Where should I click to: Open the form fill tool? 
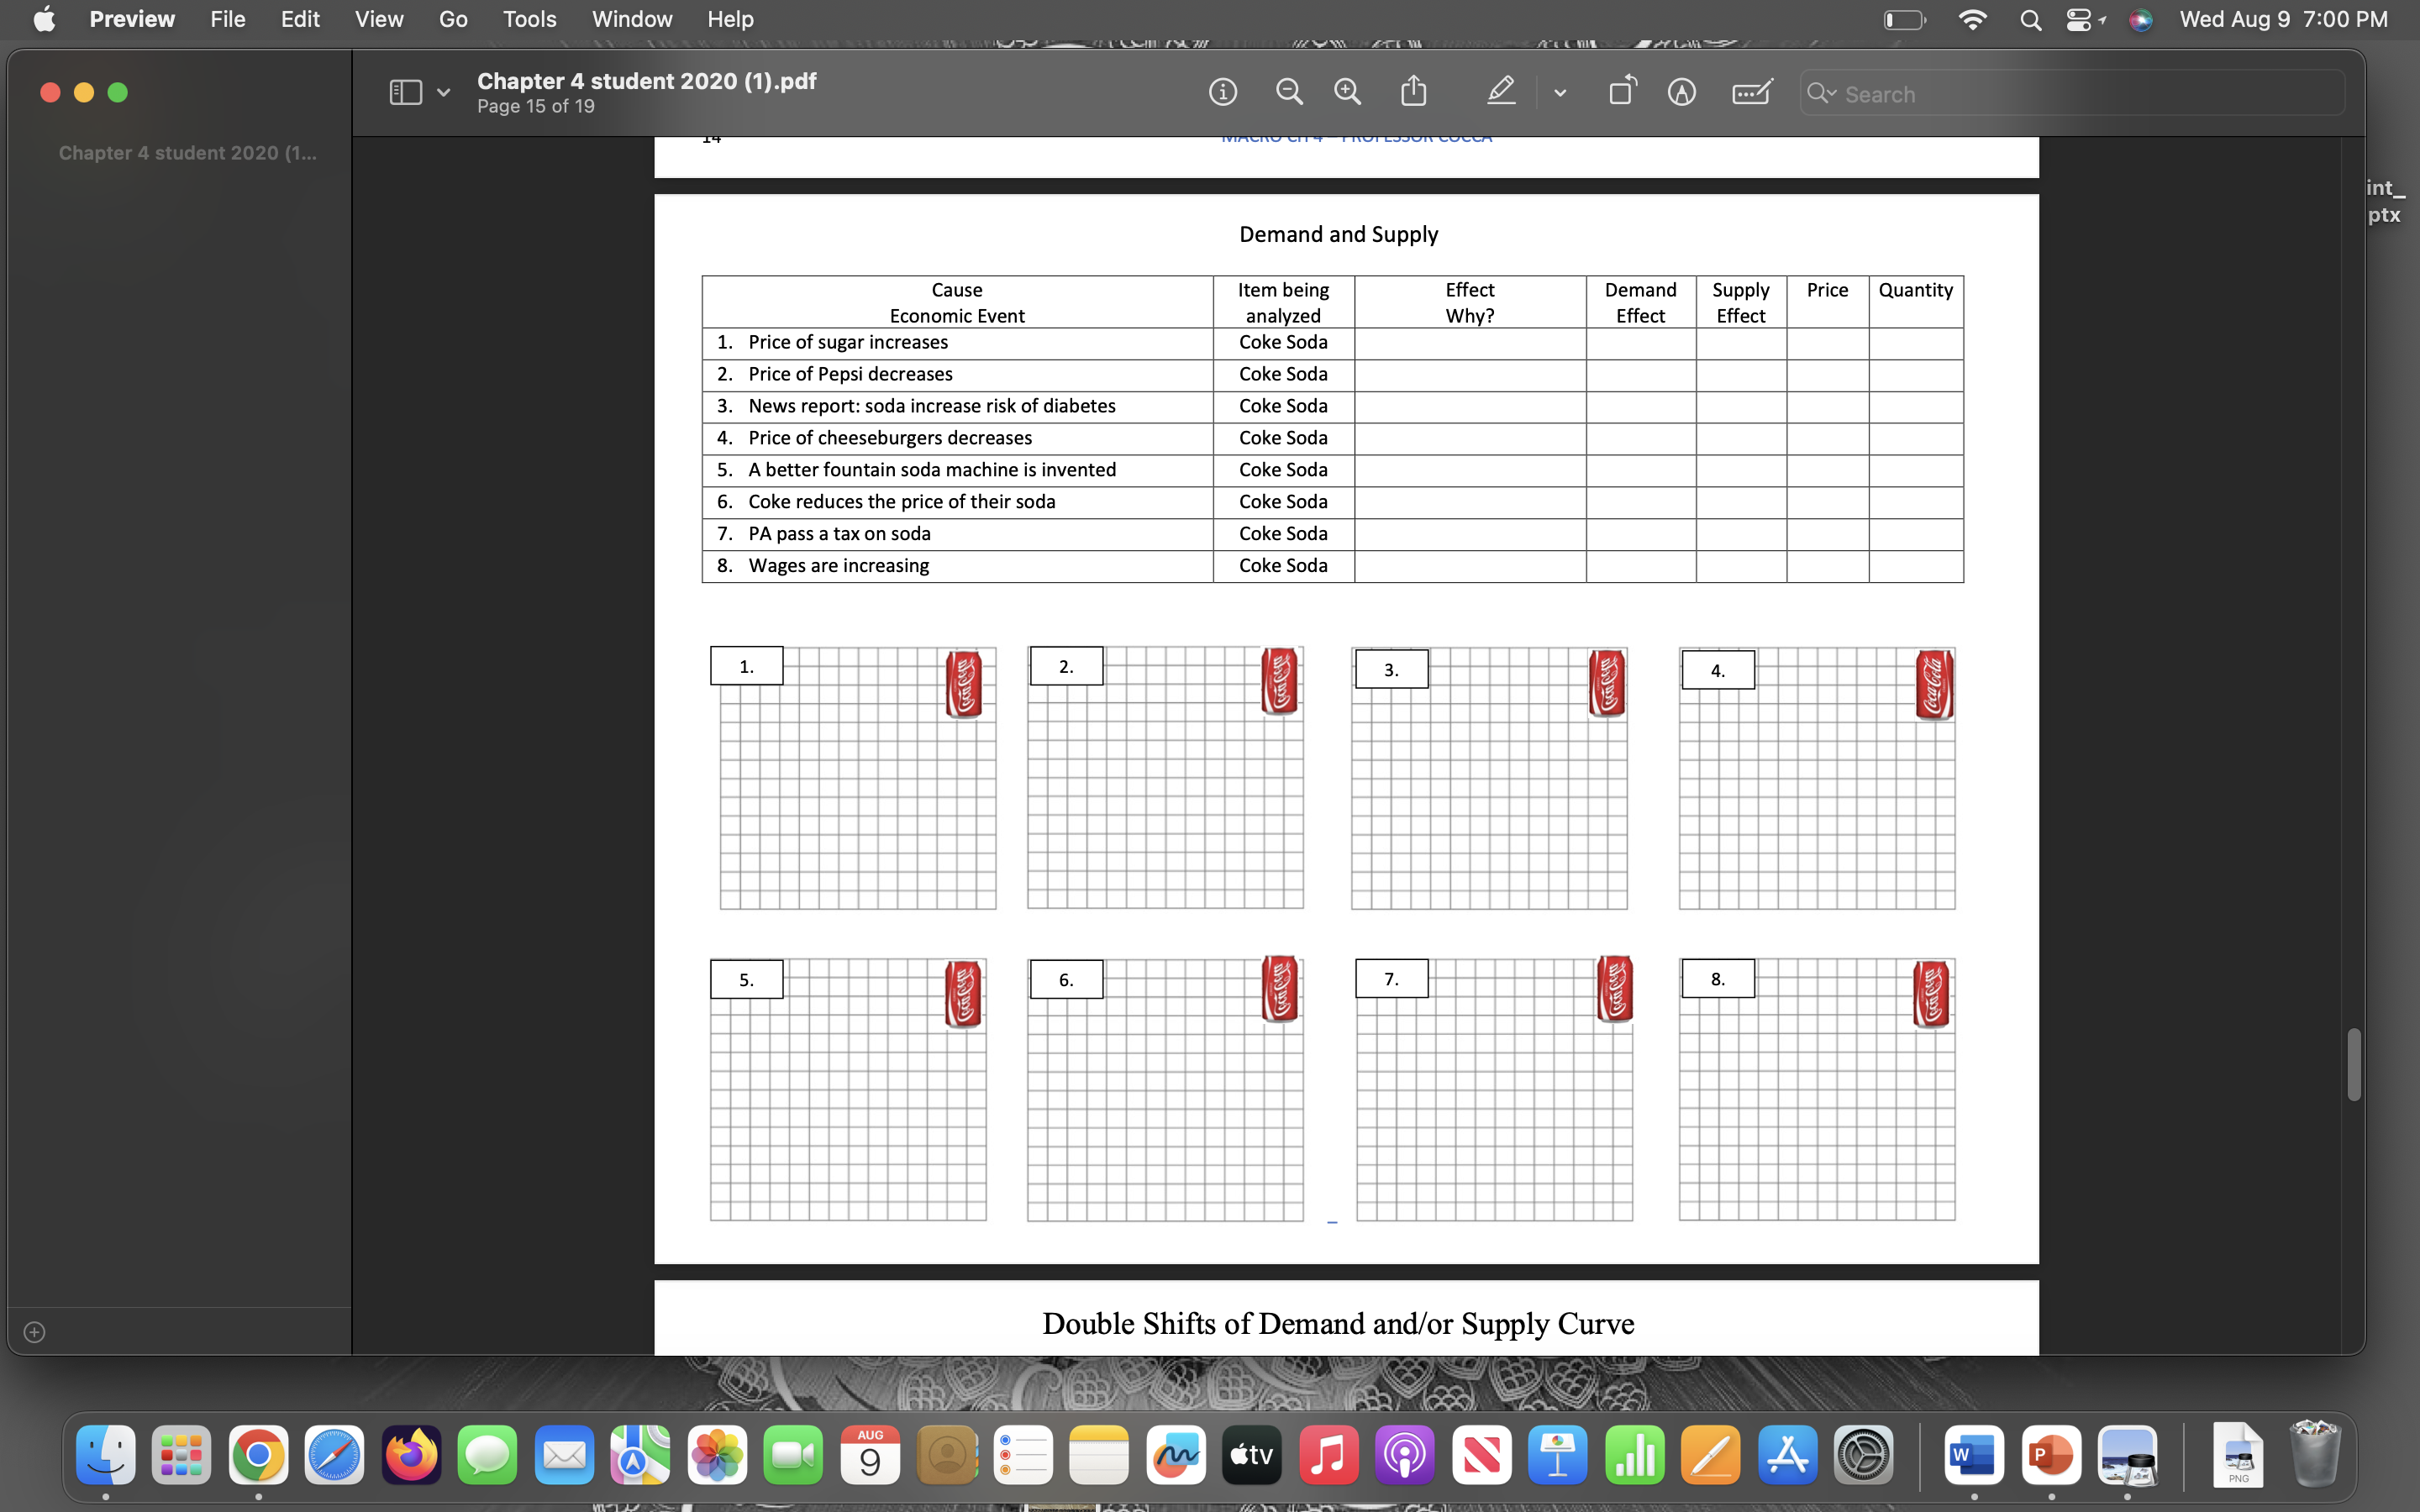point(1750,91)
